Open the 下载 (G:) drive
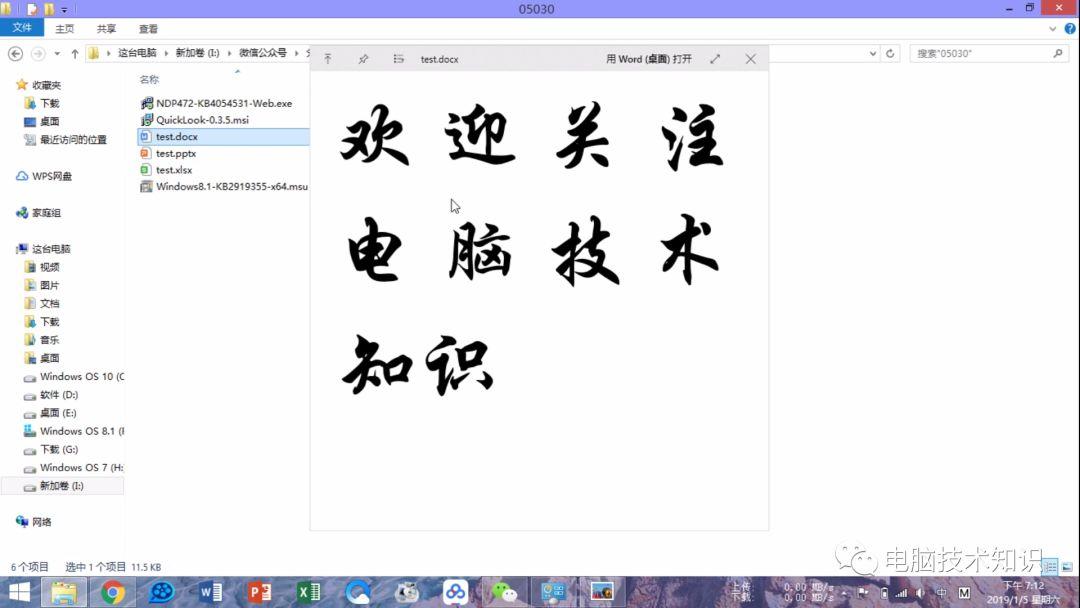The image size is (1080, 608). pyautogui.click(x=59, y=450)
